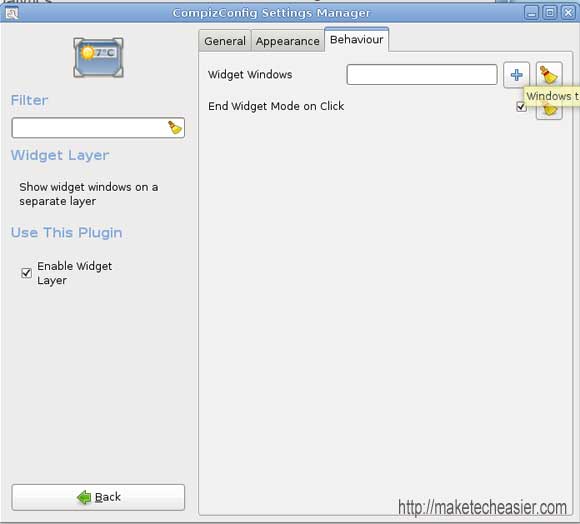The image size is (580, 524).
Task: Click the 'Widget Layer' heading
Action: tap(60, 155)
